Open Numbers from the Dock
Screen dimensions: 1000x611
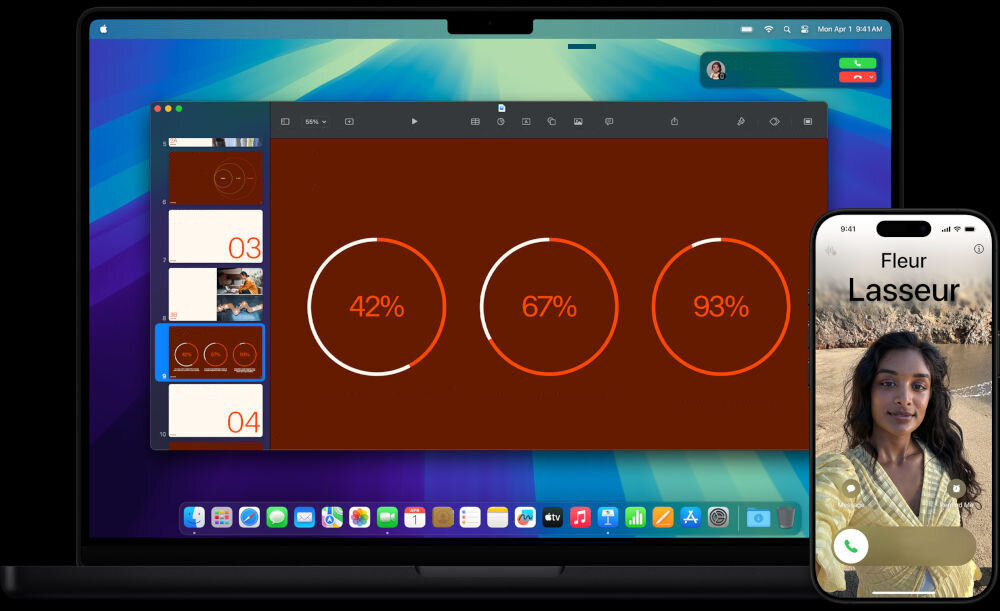[x=635, y=517]
